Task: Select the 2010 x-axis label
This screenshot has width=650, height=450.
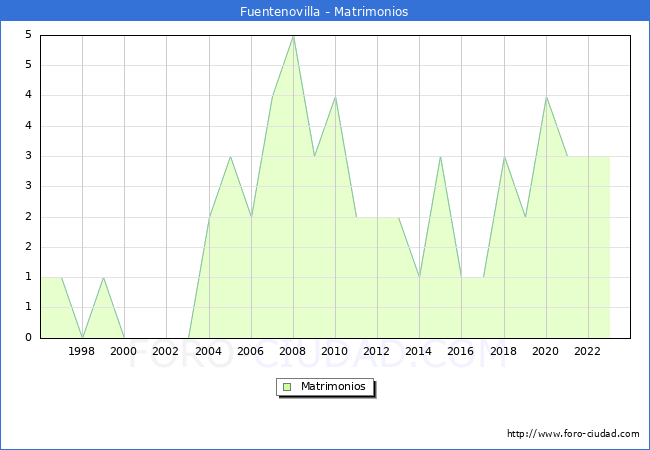Action: pos(335,351)
